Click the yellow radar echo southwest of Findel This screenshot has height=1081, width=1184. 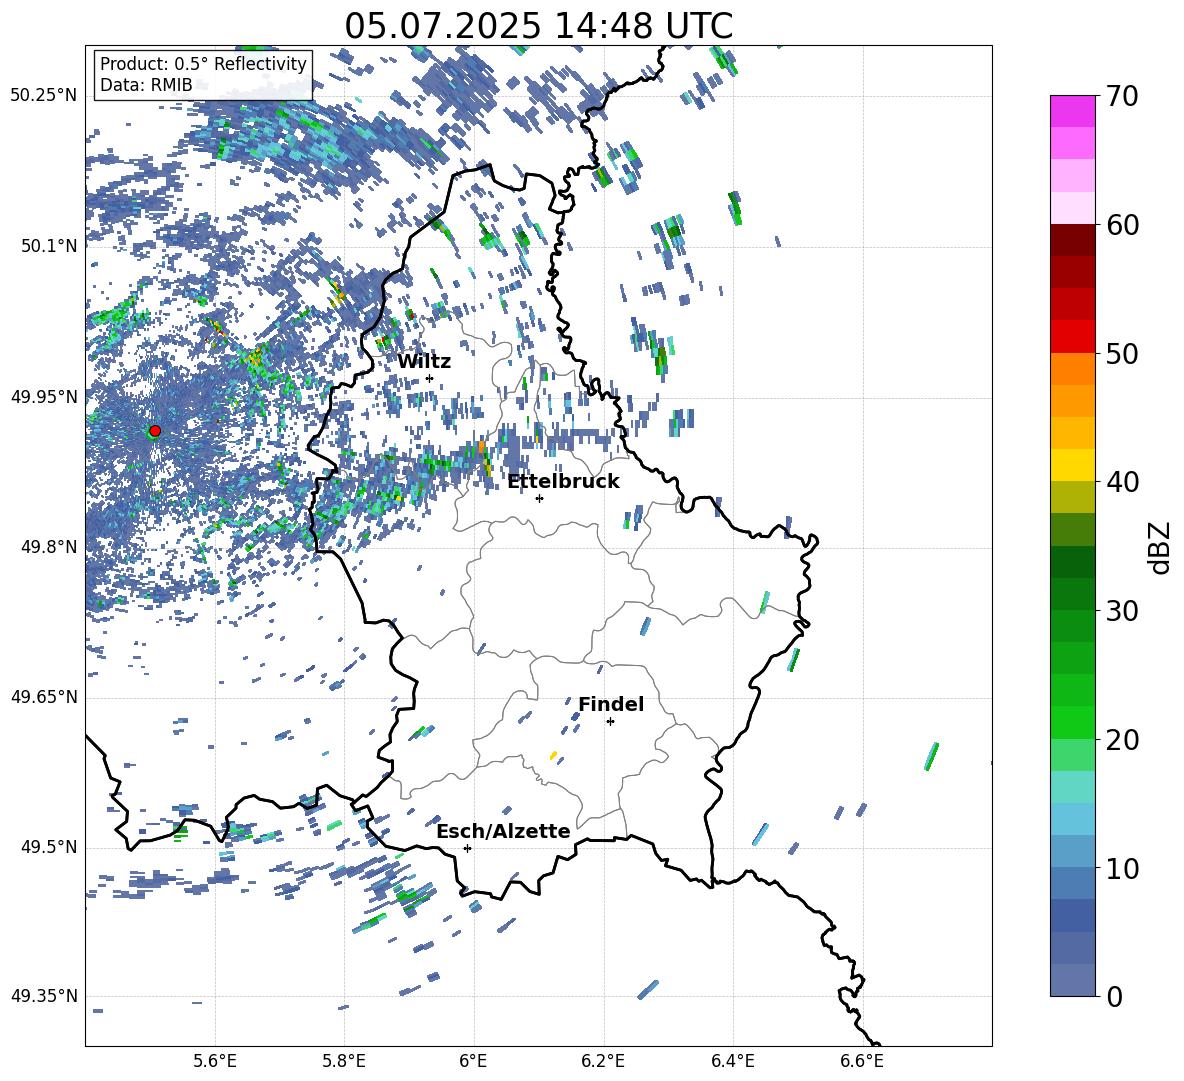tap(553, 755)
